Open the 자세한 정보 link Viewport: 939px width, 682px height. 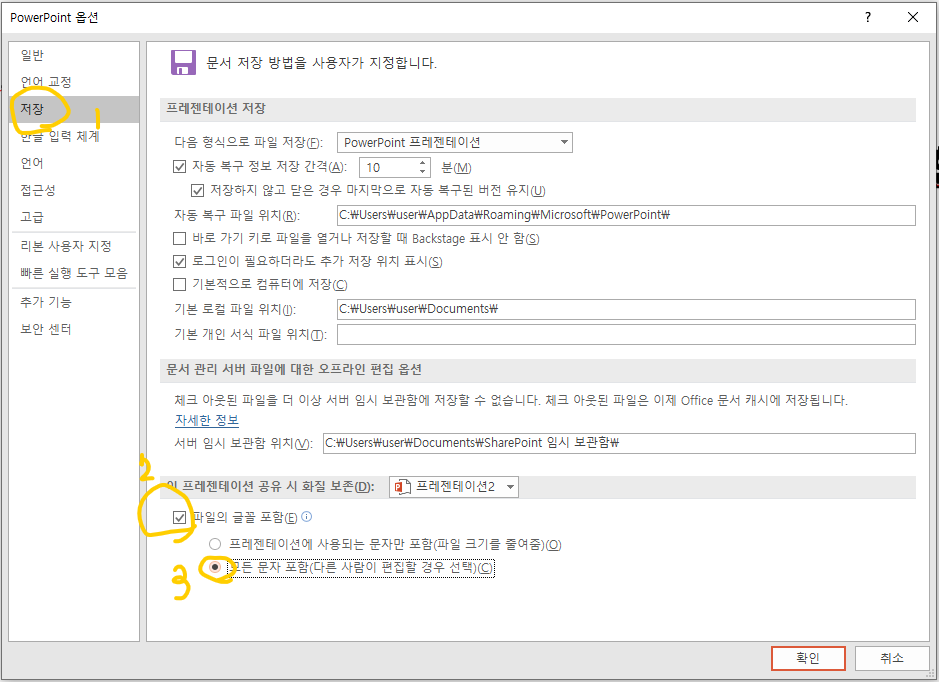tap(207, 420)
